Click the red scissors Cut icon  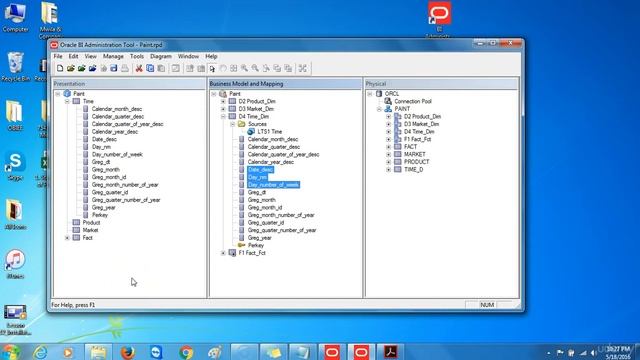[139, 68]
